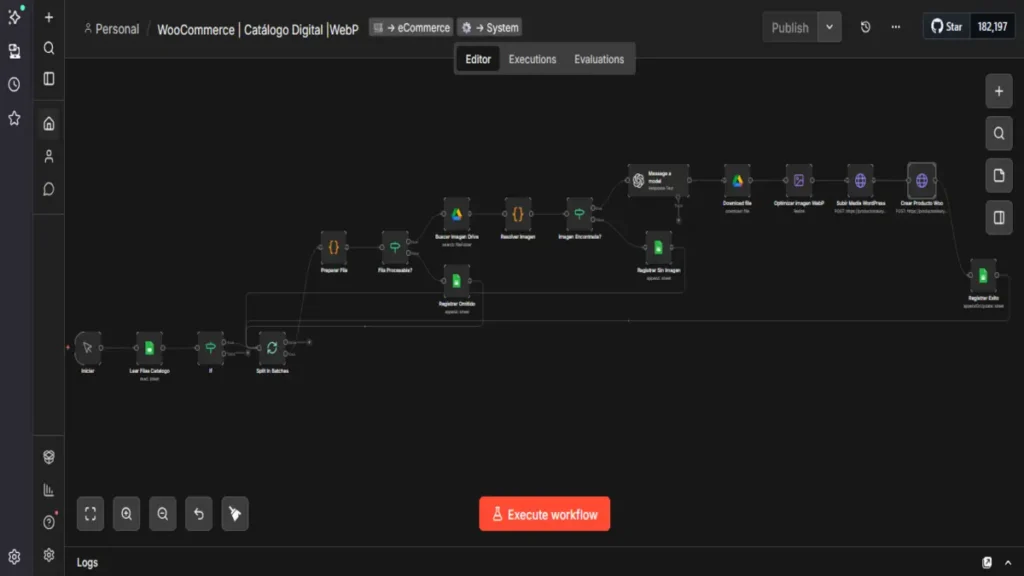Select the Split In Batches node
1024x576 pixels.
pyautogui.click(x=270, y=349)
